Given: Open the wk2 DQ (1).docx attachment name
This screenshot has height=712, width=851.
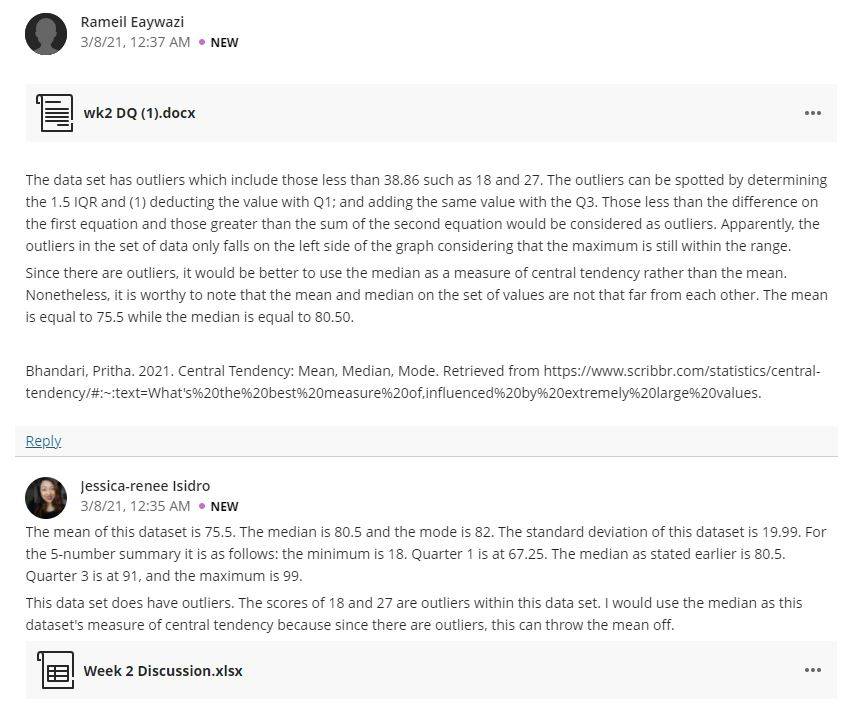Looking at the screenshot, I should tap(139, 113).
